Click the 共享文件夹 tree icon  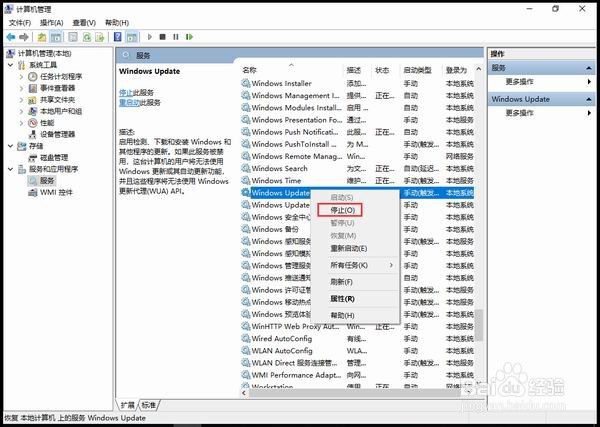[x=33, y=100]
